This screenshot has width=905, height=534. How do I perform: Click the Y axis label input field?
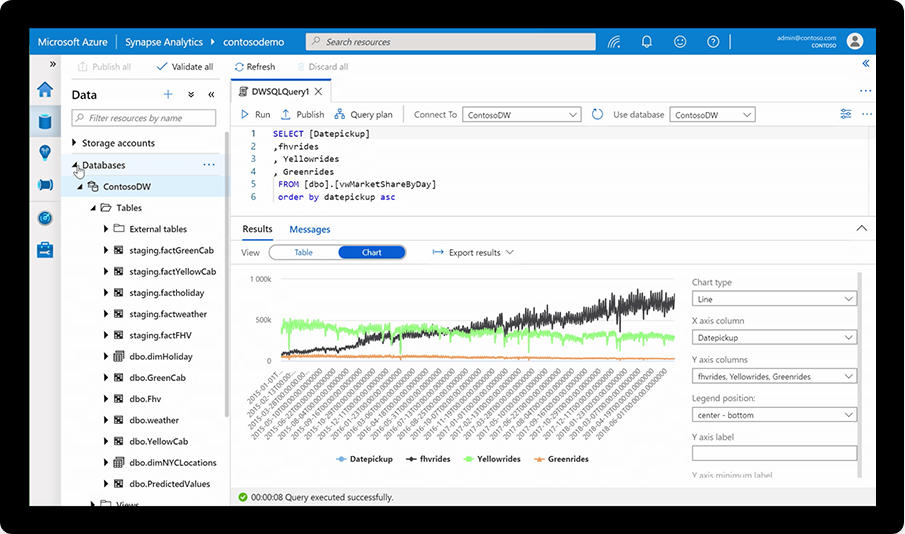pos(774,453)
